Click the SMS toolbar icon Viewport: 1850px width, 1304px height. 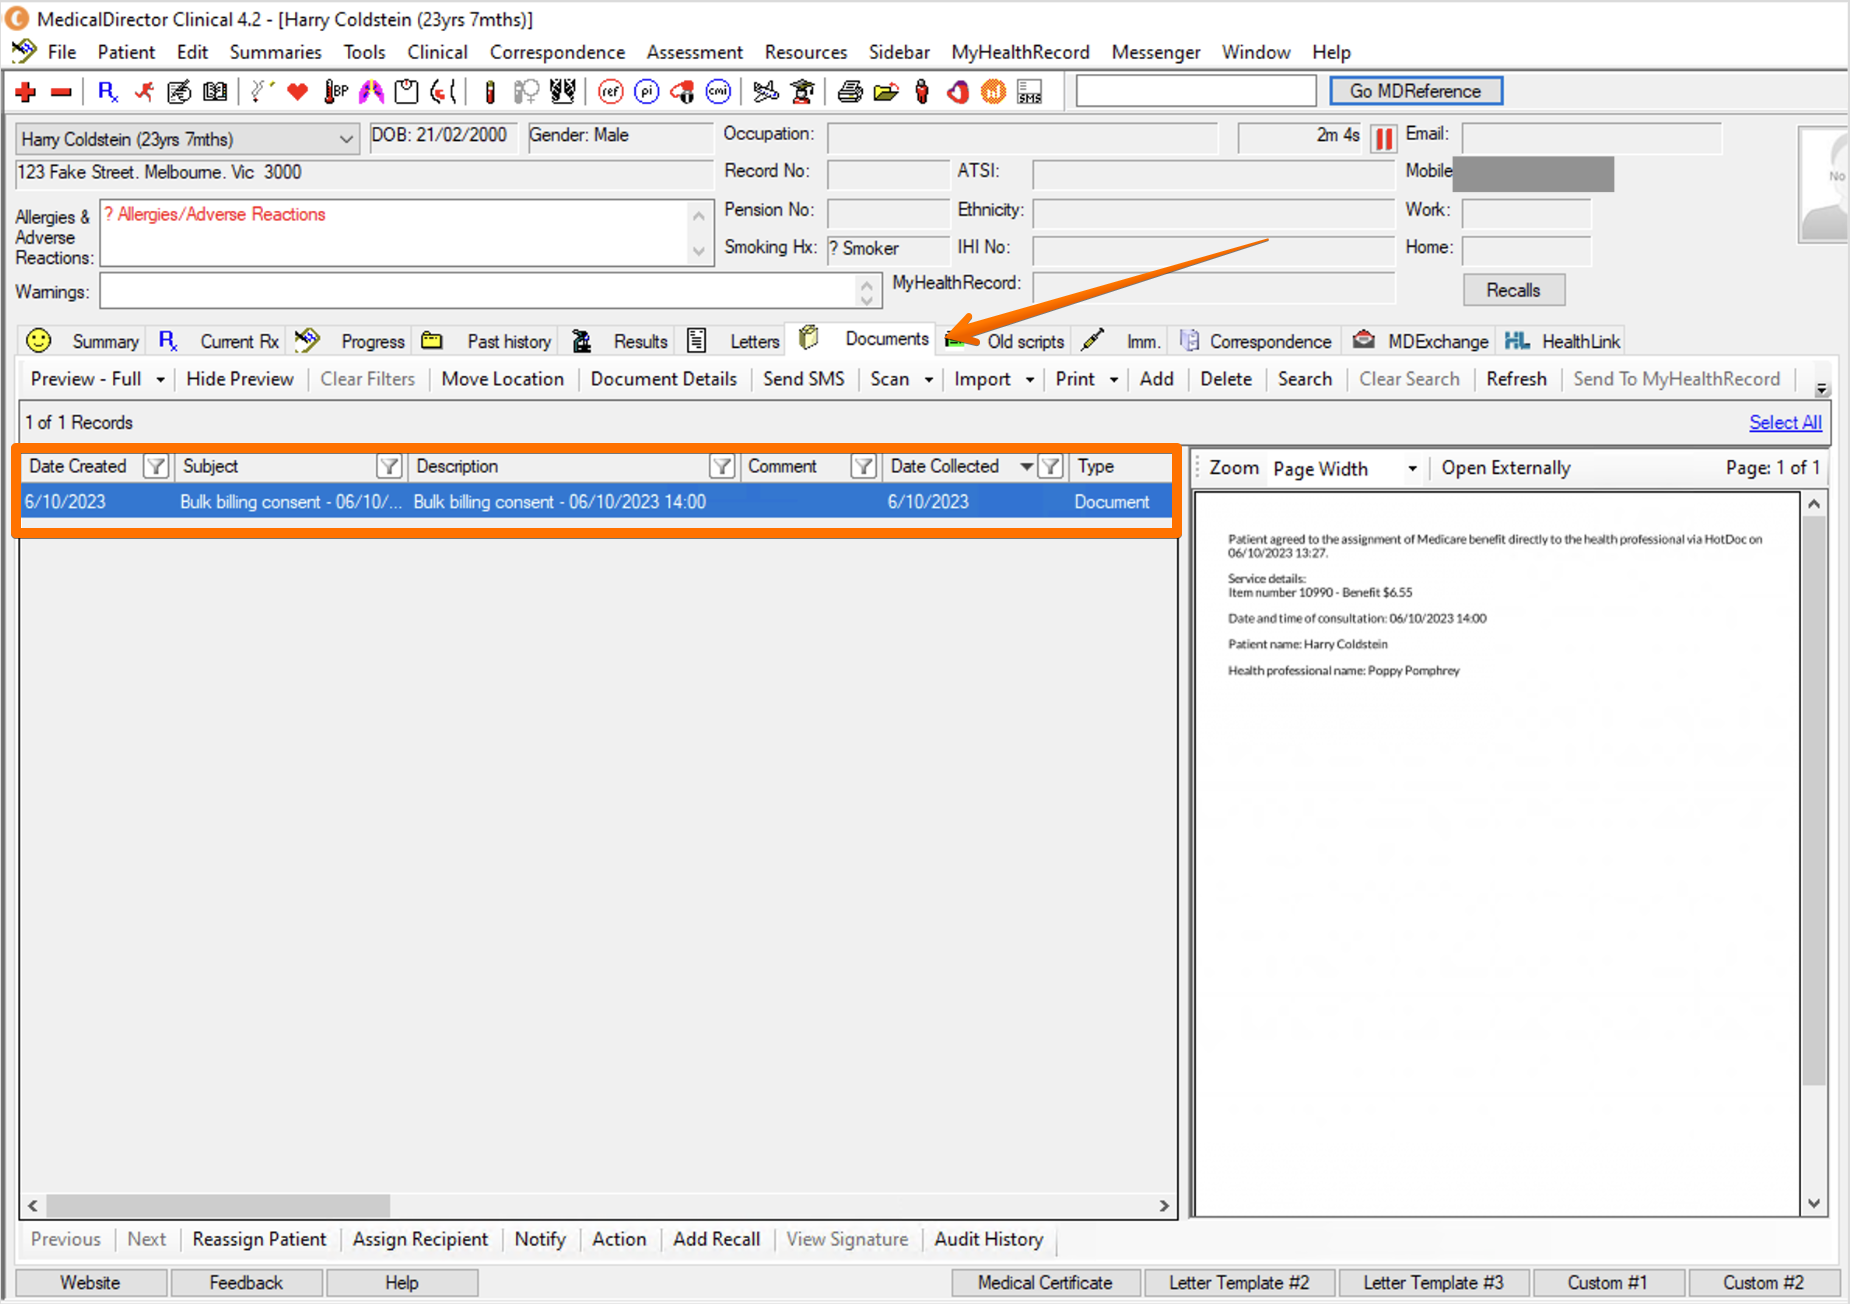pos(1030,92)
